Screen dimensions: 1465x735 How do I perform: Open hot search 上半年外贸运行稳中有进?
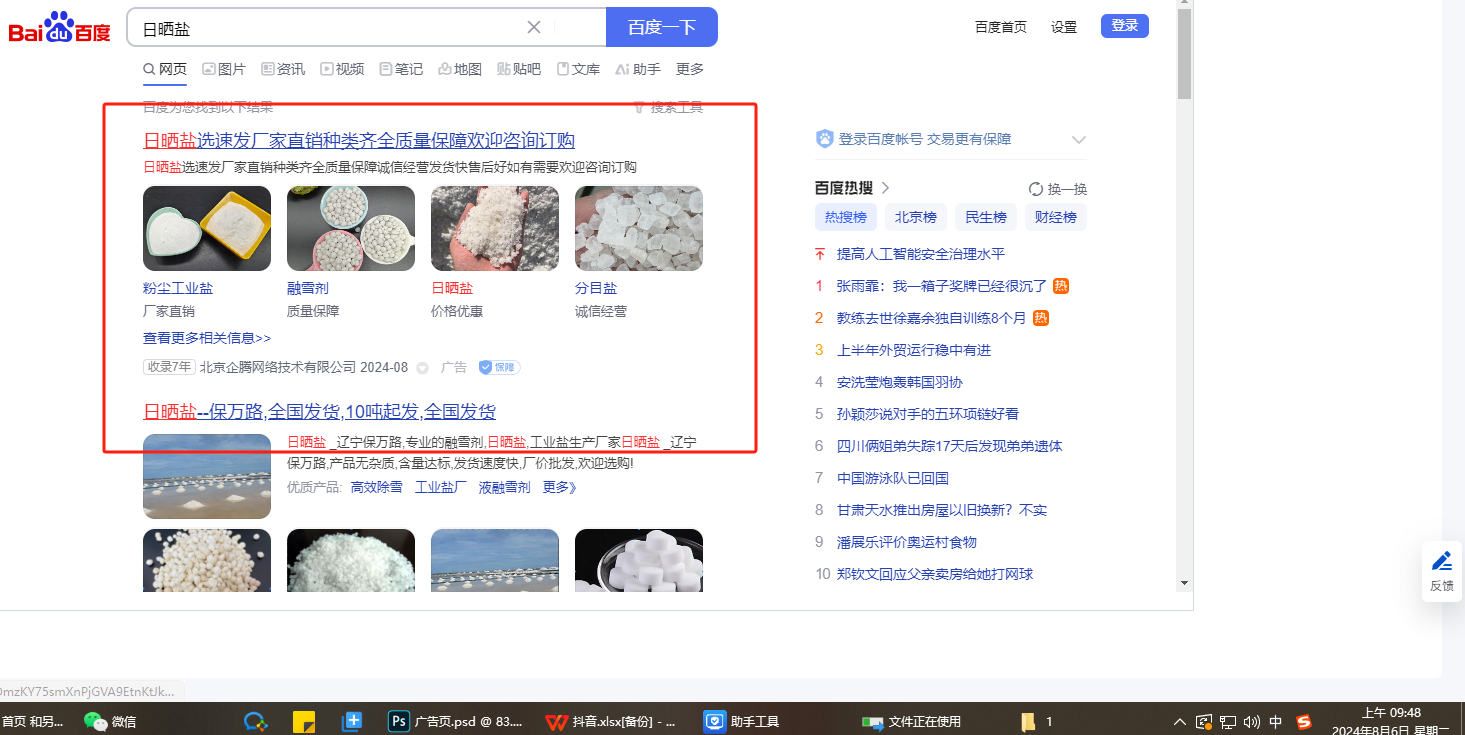coord(914,350)
